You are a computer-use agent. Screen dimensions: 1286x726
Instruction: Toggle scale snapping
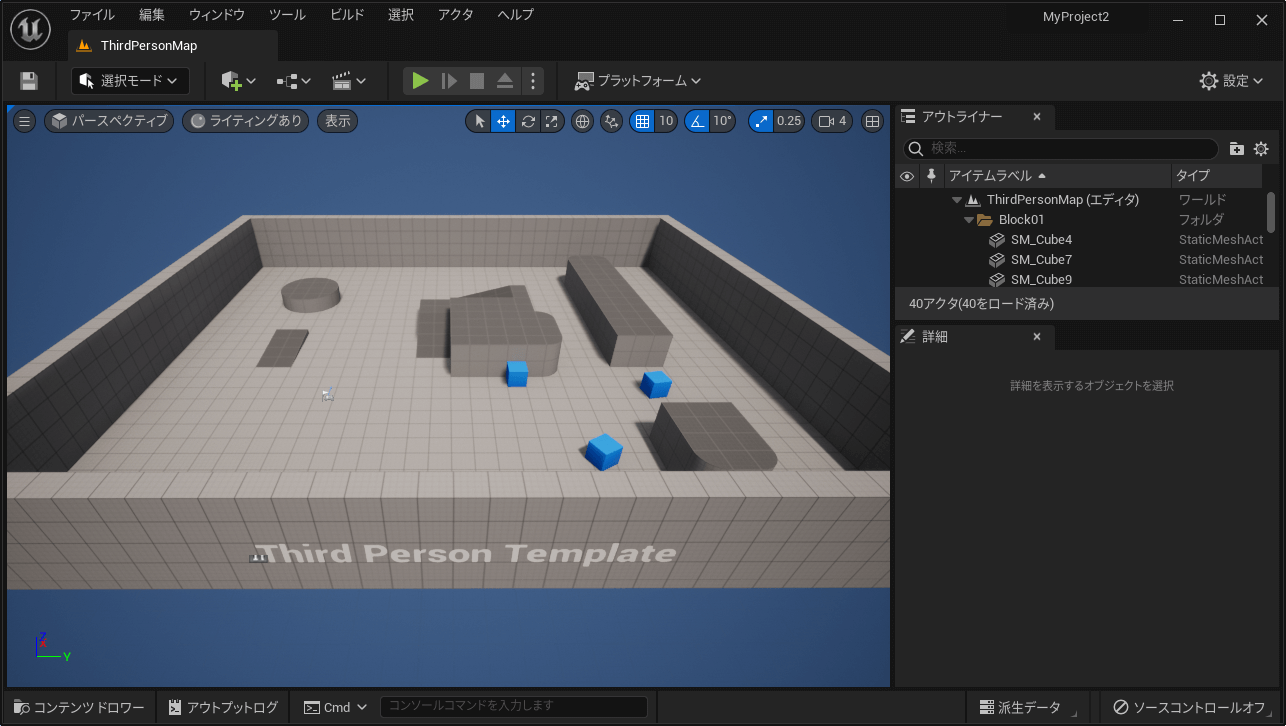(761, 121)
